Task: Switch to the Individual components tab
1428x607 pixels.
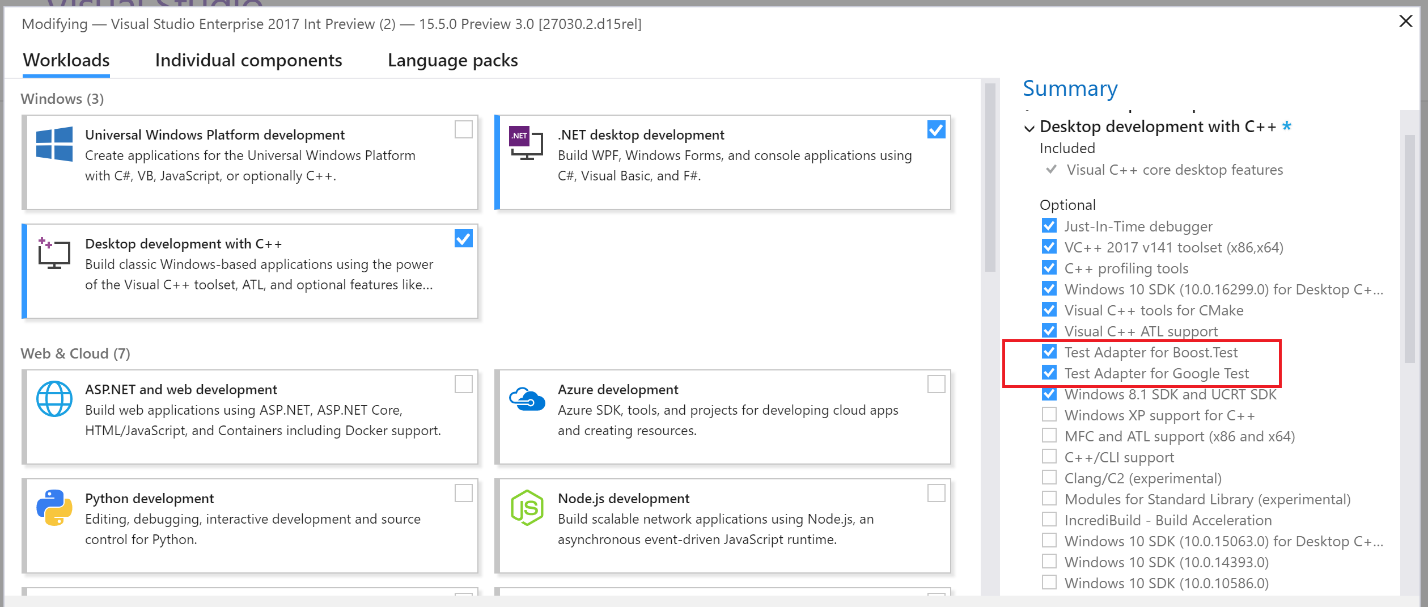Action: pos(248,61)
